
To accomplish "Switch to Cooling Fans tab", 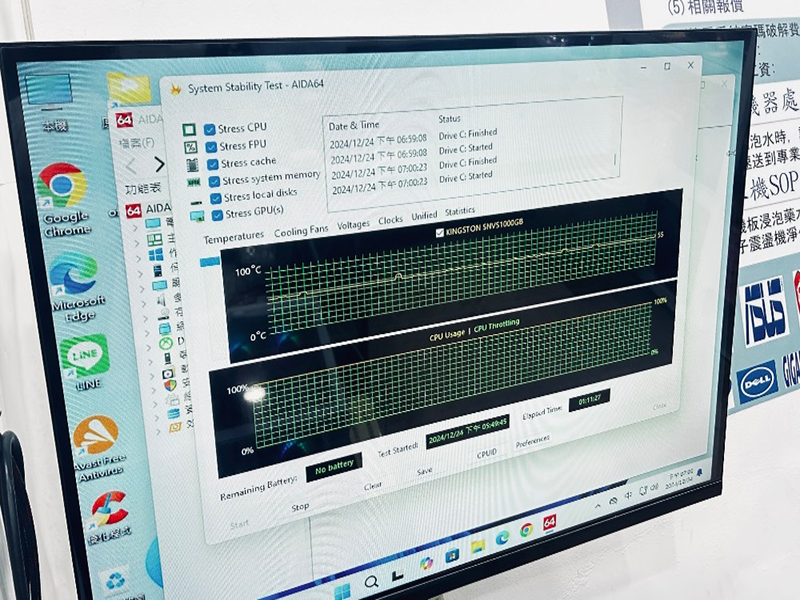I will coord(301,231).
